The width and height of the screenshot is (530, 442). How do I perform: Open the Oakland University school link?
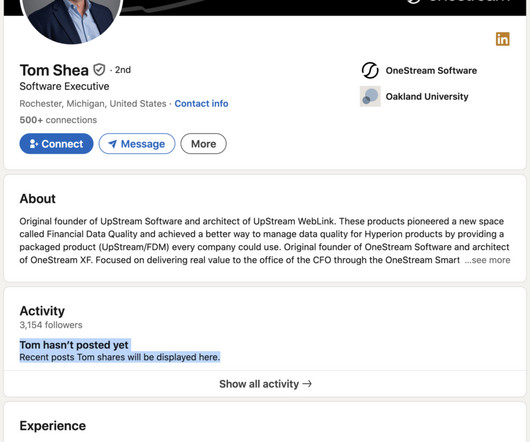coord(427,96)
